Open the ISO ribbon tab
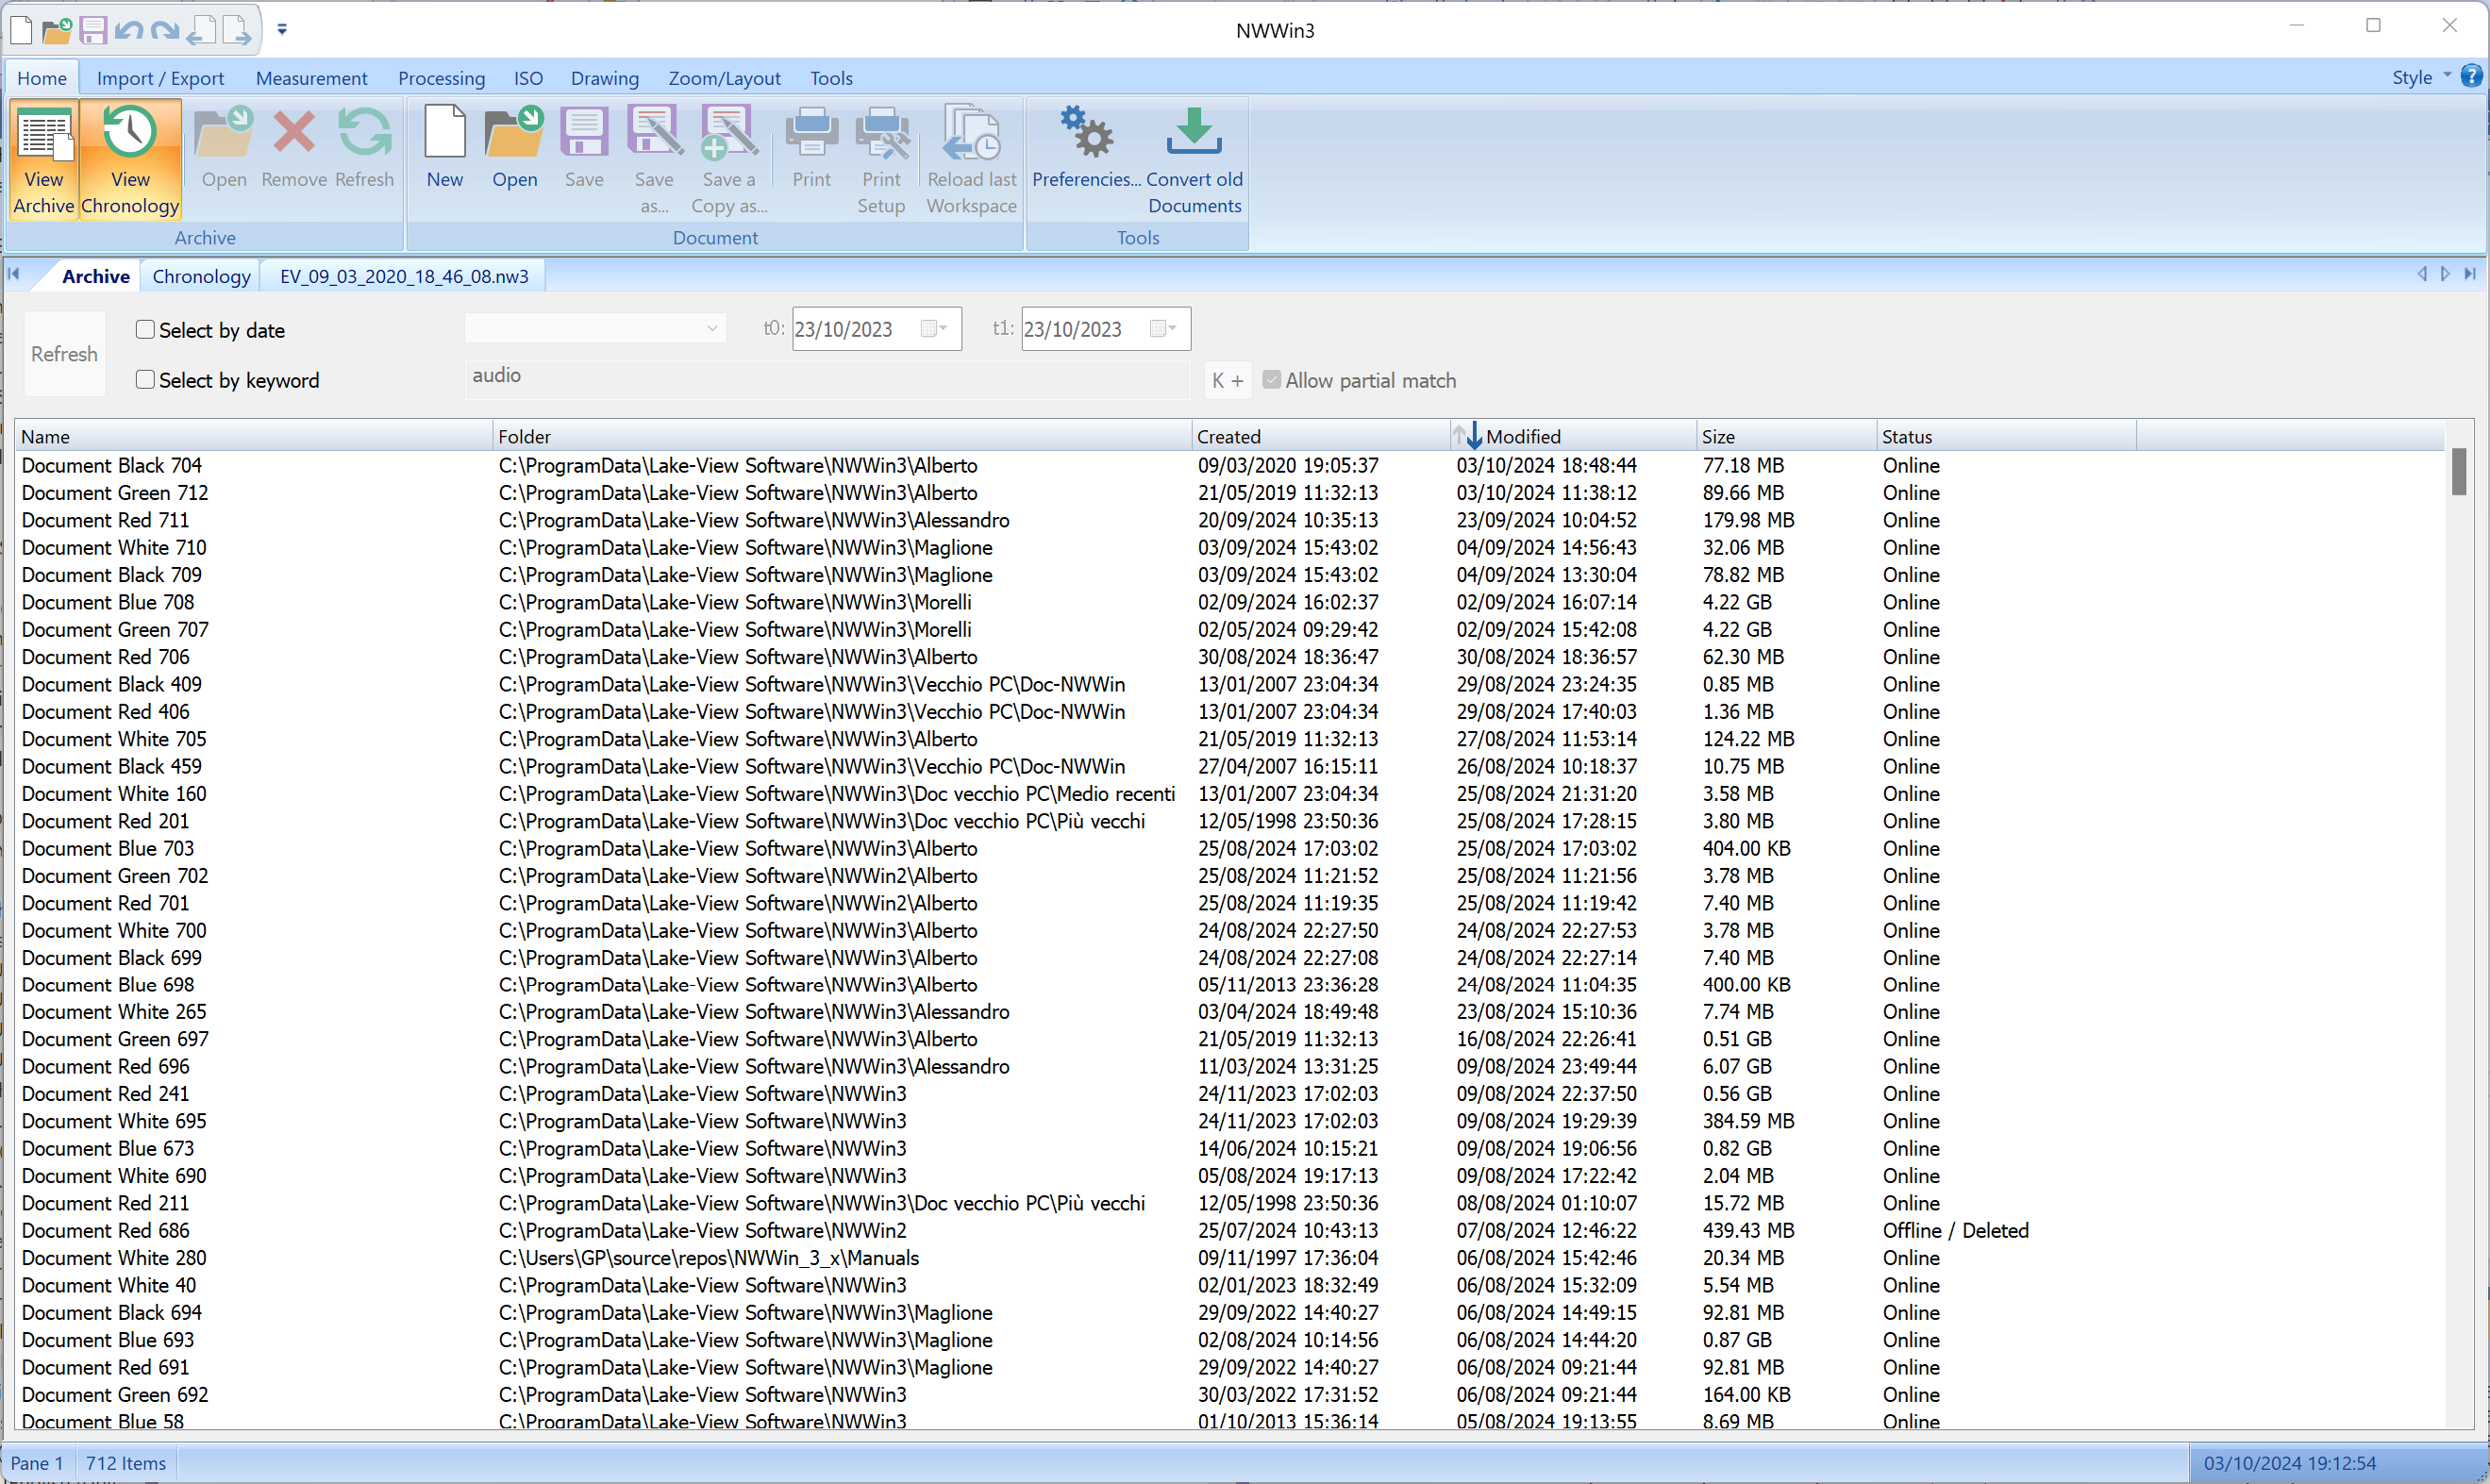2490x1484 pixels. tap(528, 78)
